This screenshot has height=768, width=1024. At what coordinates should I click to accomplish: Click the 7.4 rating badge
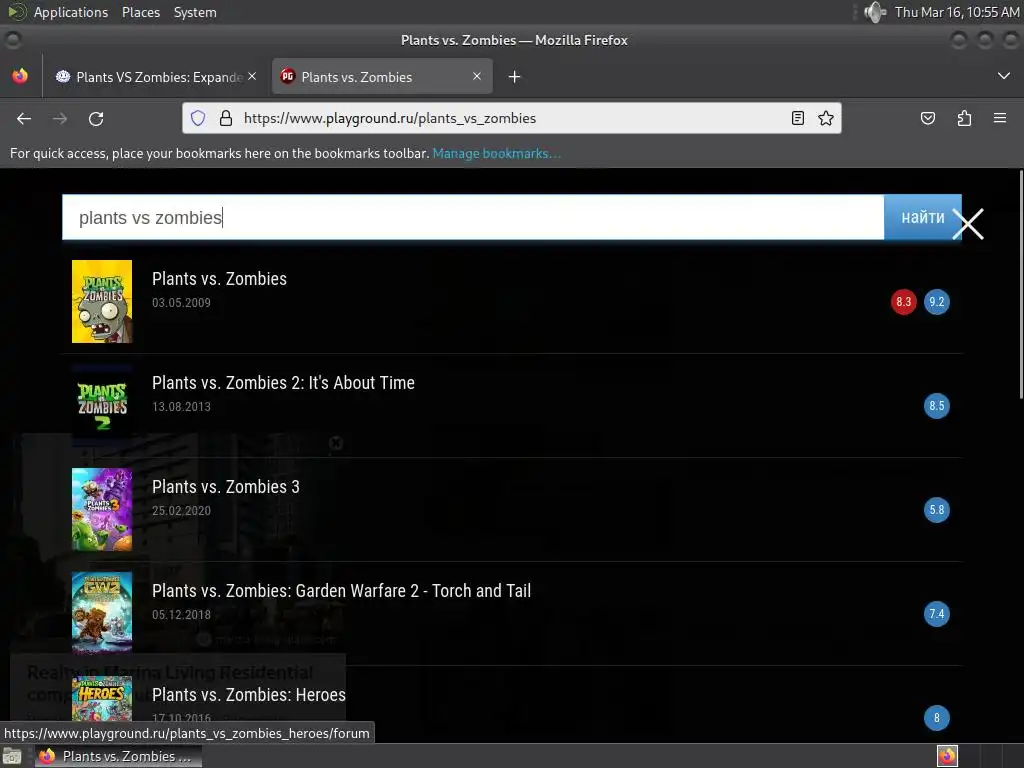coord(936,614)
